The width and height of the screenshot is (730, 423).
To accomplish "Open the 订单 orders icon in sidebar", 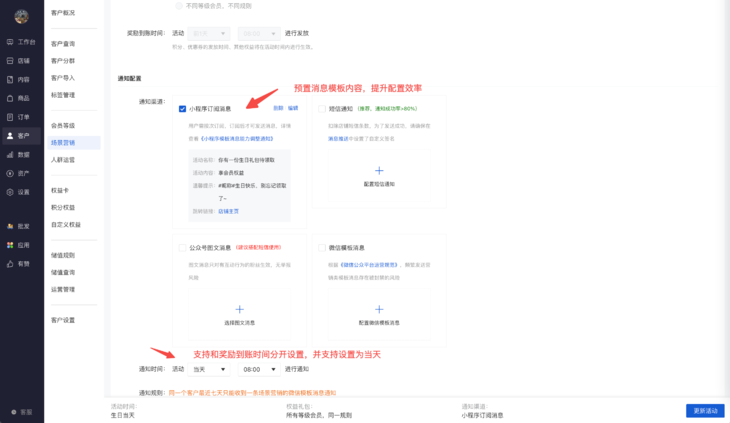I will 10,117.
